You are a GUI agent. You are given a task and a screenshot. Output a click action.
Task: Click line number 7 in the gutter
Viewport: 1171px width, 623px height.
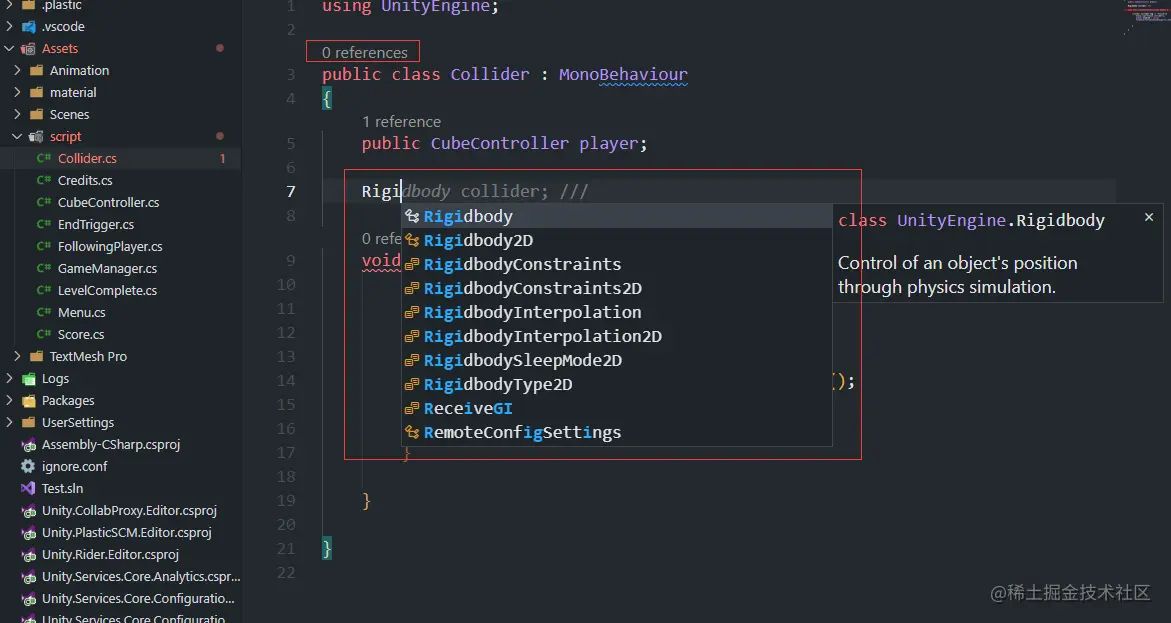pyautogui.click(x=291, y=191)
